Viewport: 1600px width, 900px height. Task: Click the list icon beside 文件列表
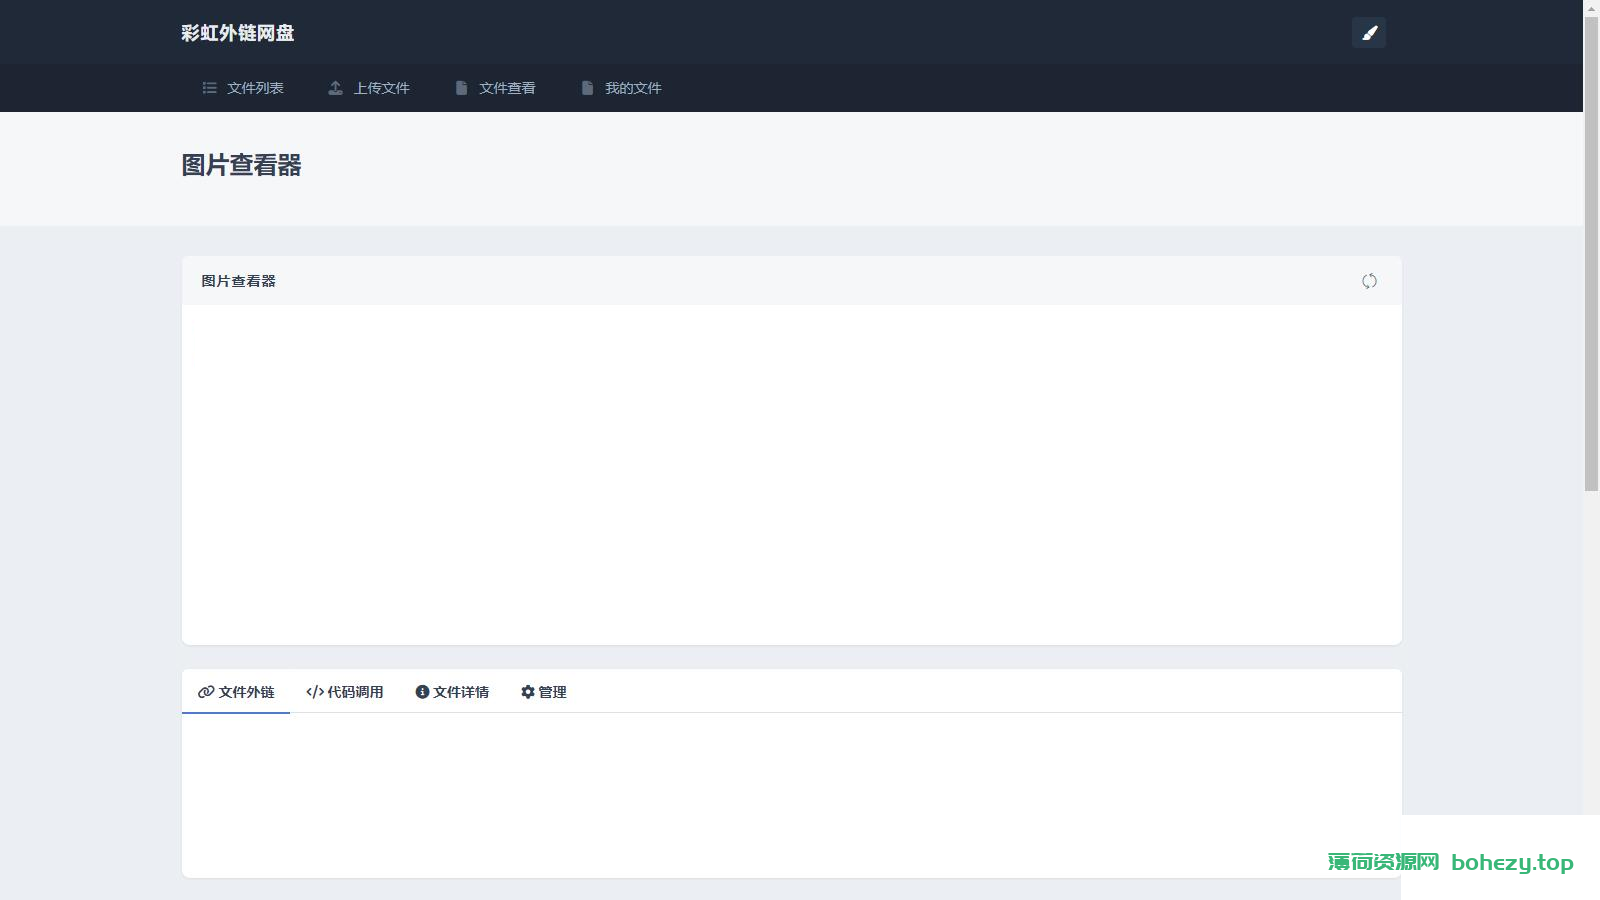210,88
